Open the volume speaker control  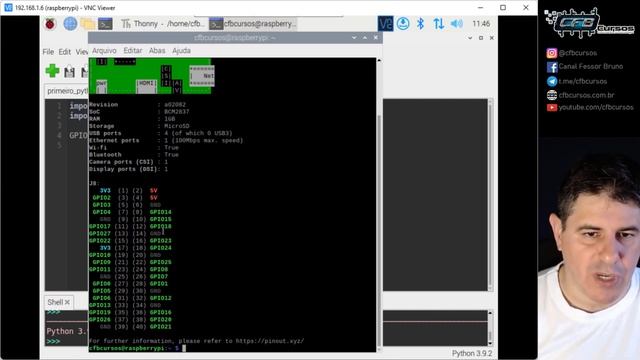tap(456, 24)
